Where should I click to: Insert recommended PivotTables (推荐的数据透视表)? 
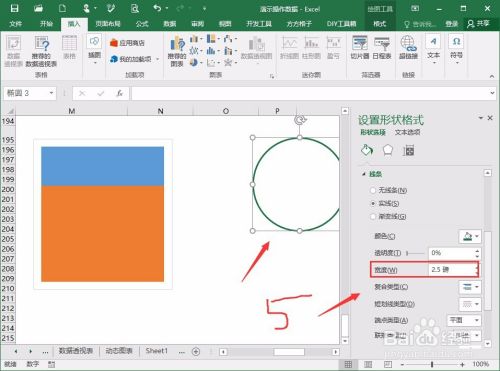tap(41, 51)
